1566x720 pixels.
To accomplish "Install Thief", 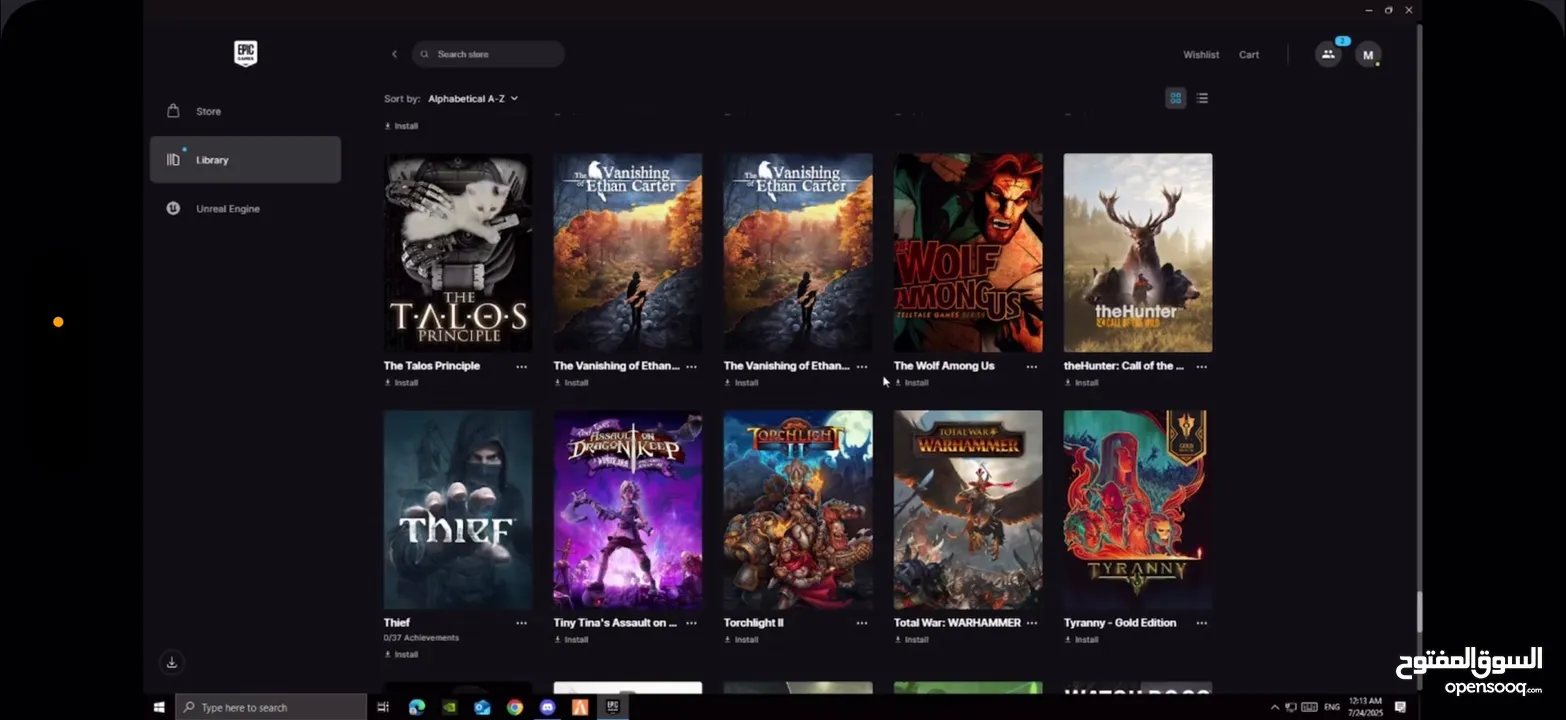I will (401, 655).
